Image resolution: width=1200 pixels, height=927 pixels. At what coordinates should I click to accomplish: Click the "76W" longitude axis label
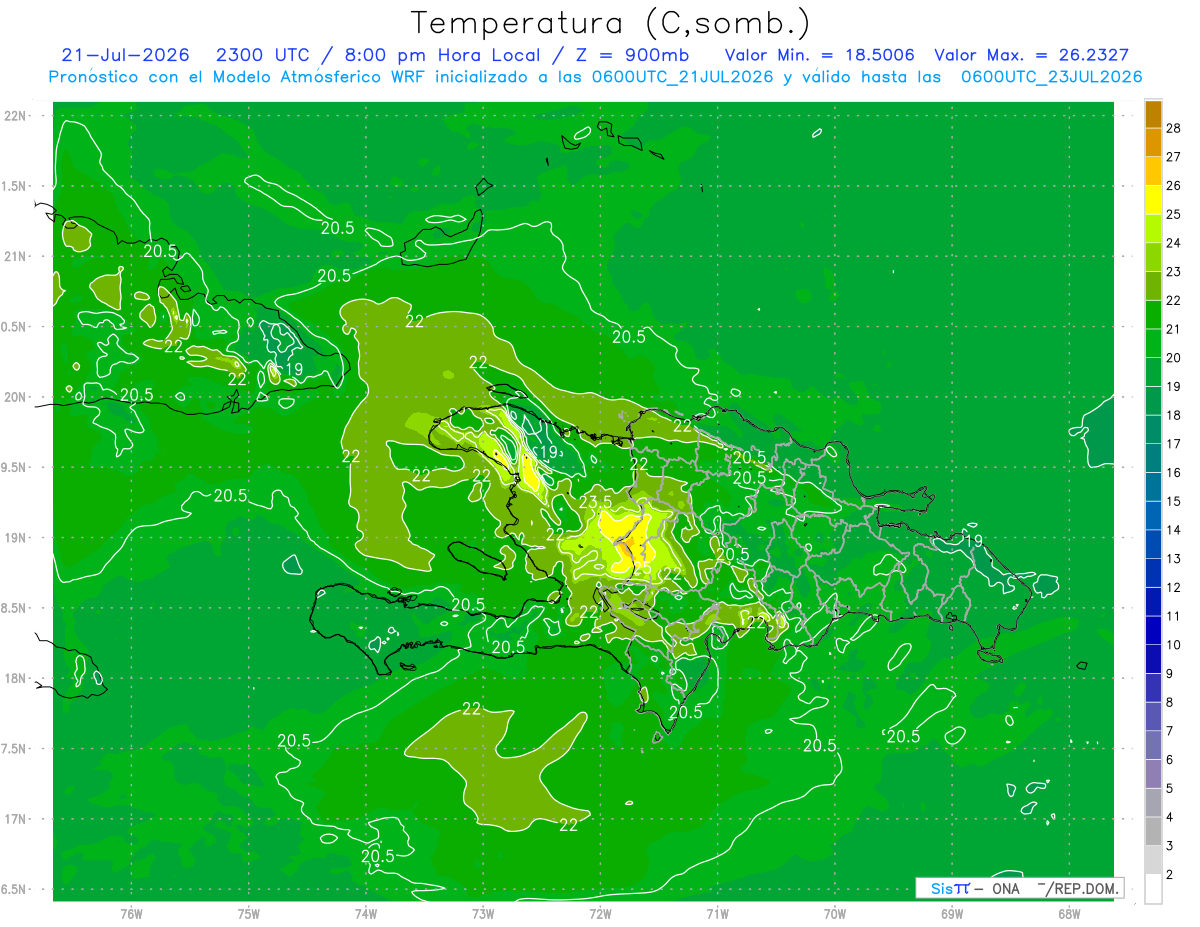pyautogui.click(x=131, y=913)
